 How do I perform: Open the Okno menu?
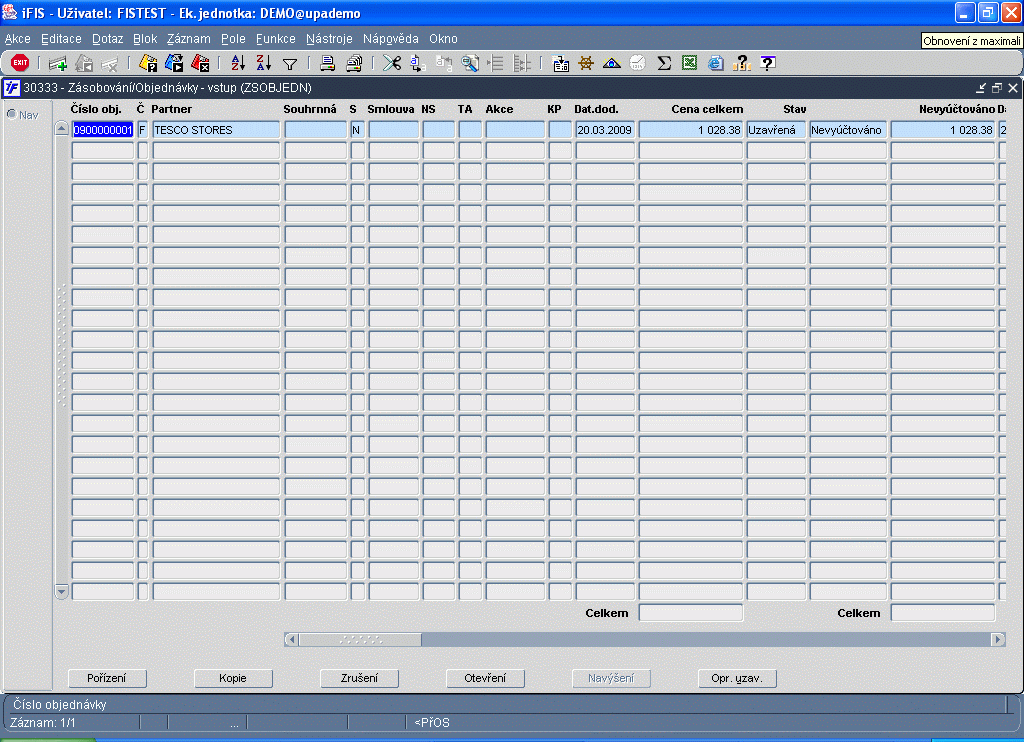pos(443,39)
